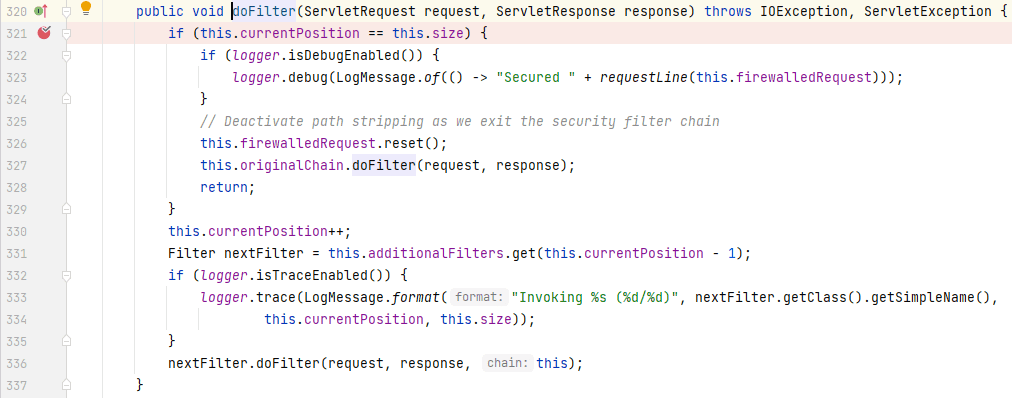The width and height of the screenshot is (1012, 398).
Task: Click the 'chain:' parameter hint on line 336
Action: coord(509,363)
